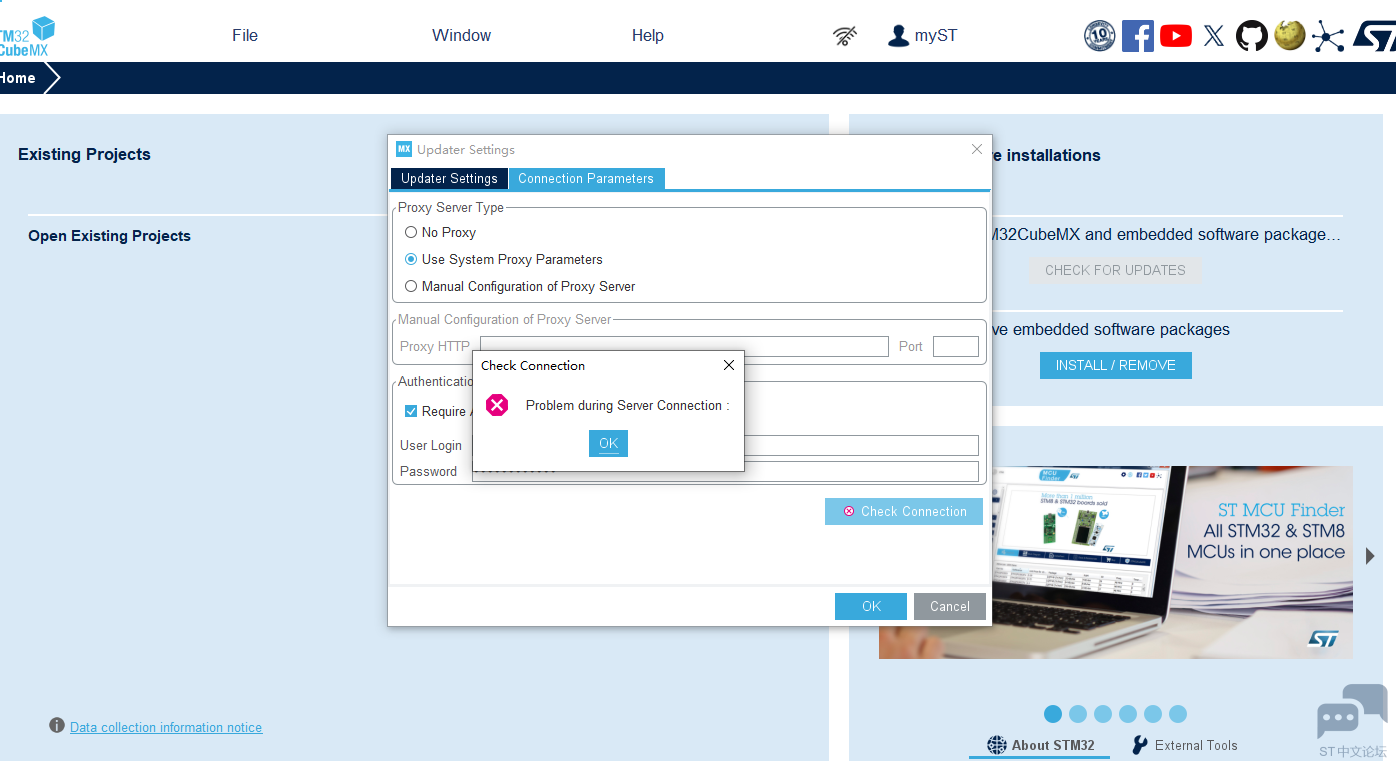Click the User Login input field
Image resolution: width=1396 pixels, height=767 pixels.
coord(860,445)
